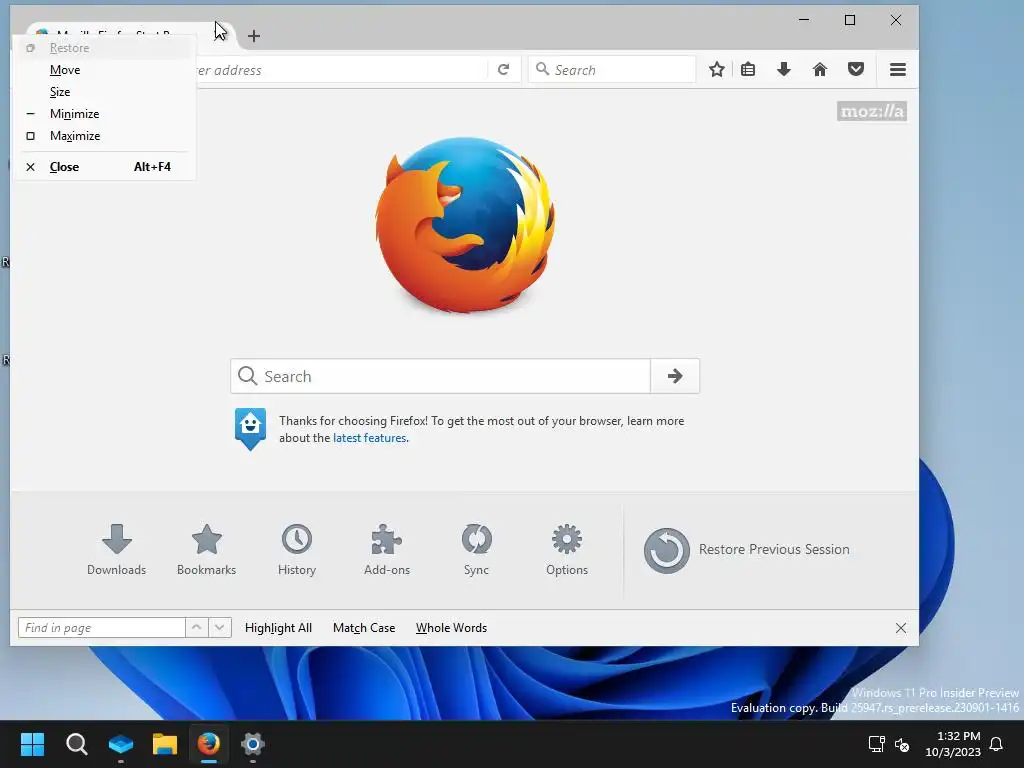Open Downloads from start page launcher

(117, 549)
